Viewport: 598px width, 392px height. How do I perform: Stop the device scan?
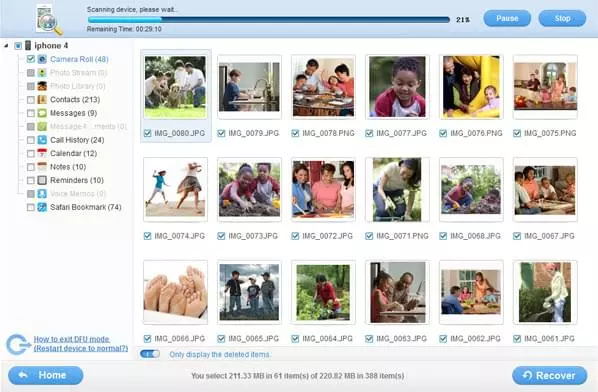(562, 18)
